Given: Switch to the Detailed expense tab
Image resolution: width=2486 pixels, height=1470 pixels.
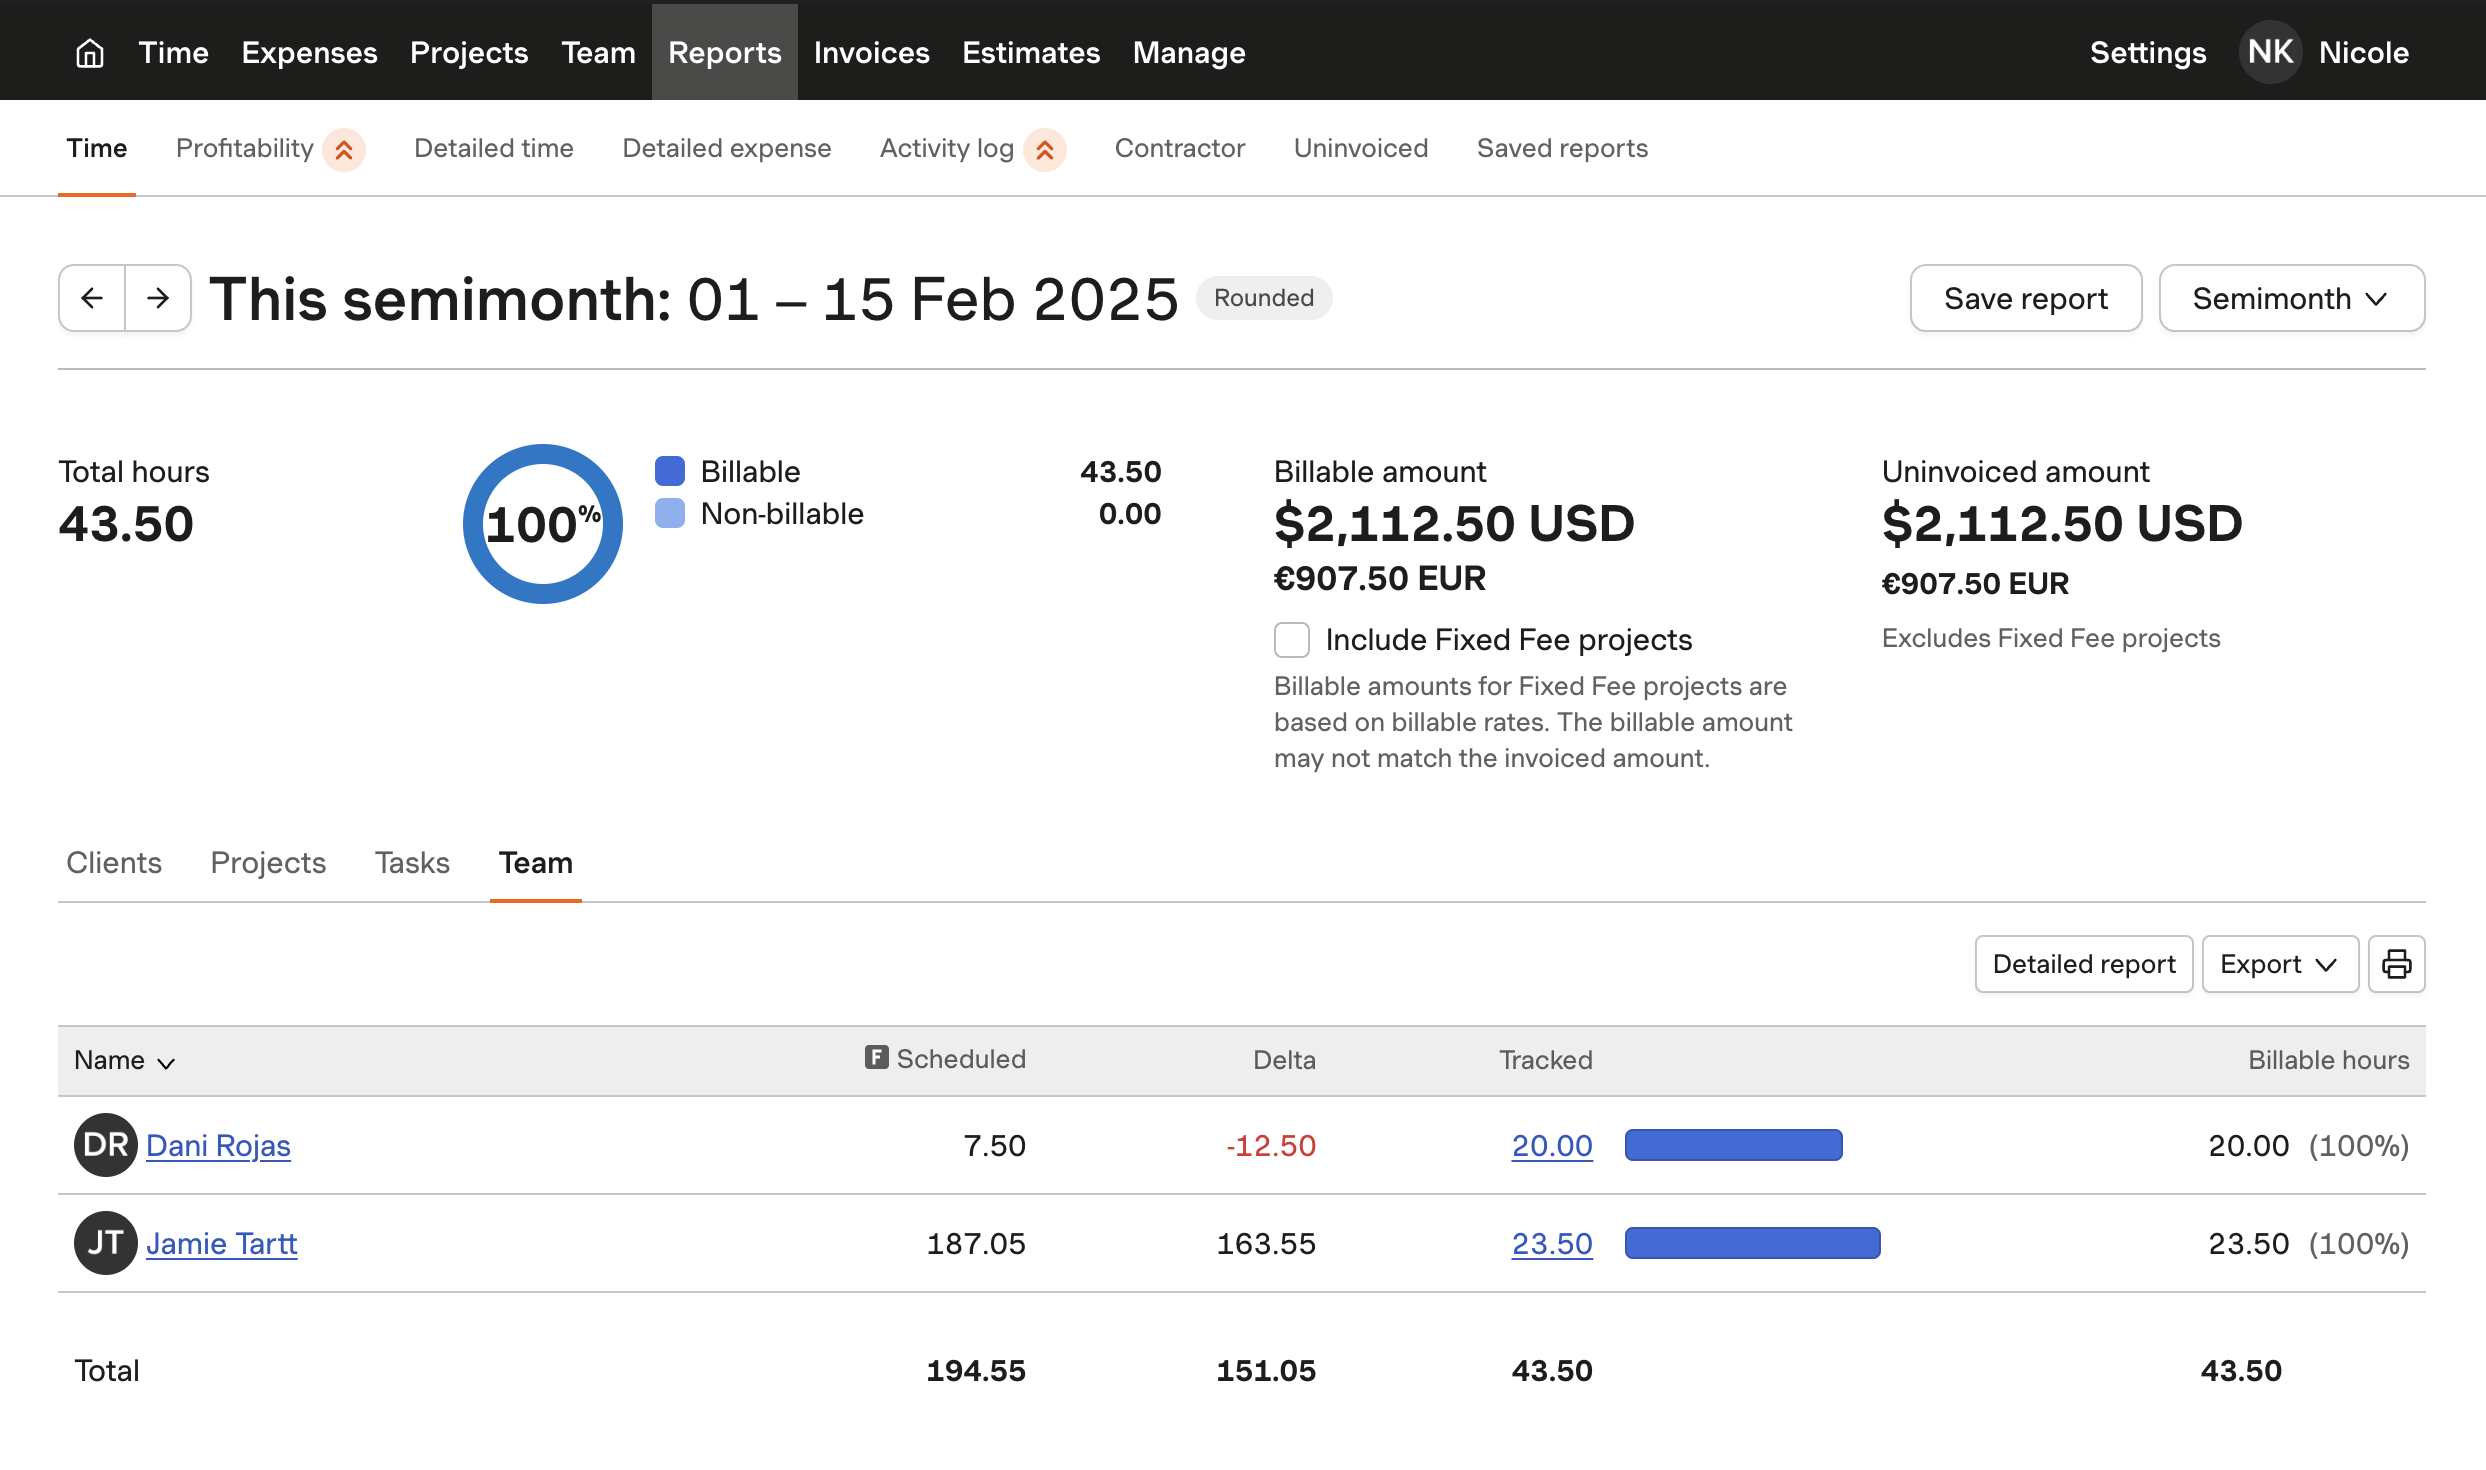Looking at the screenshot, I should (727, 148).
